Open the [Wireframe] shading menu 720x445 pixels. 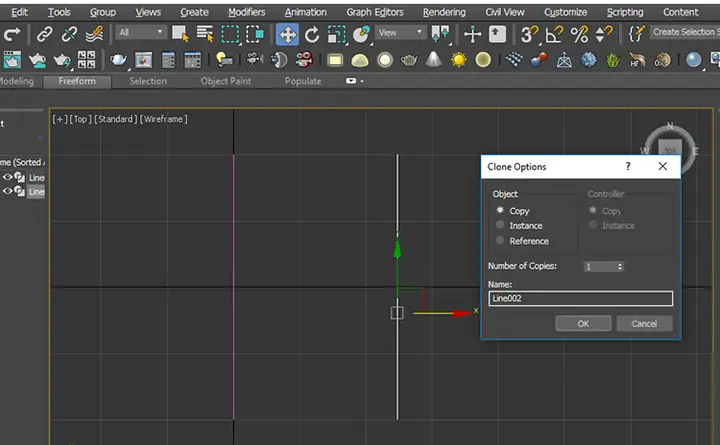coord(163,119)
